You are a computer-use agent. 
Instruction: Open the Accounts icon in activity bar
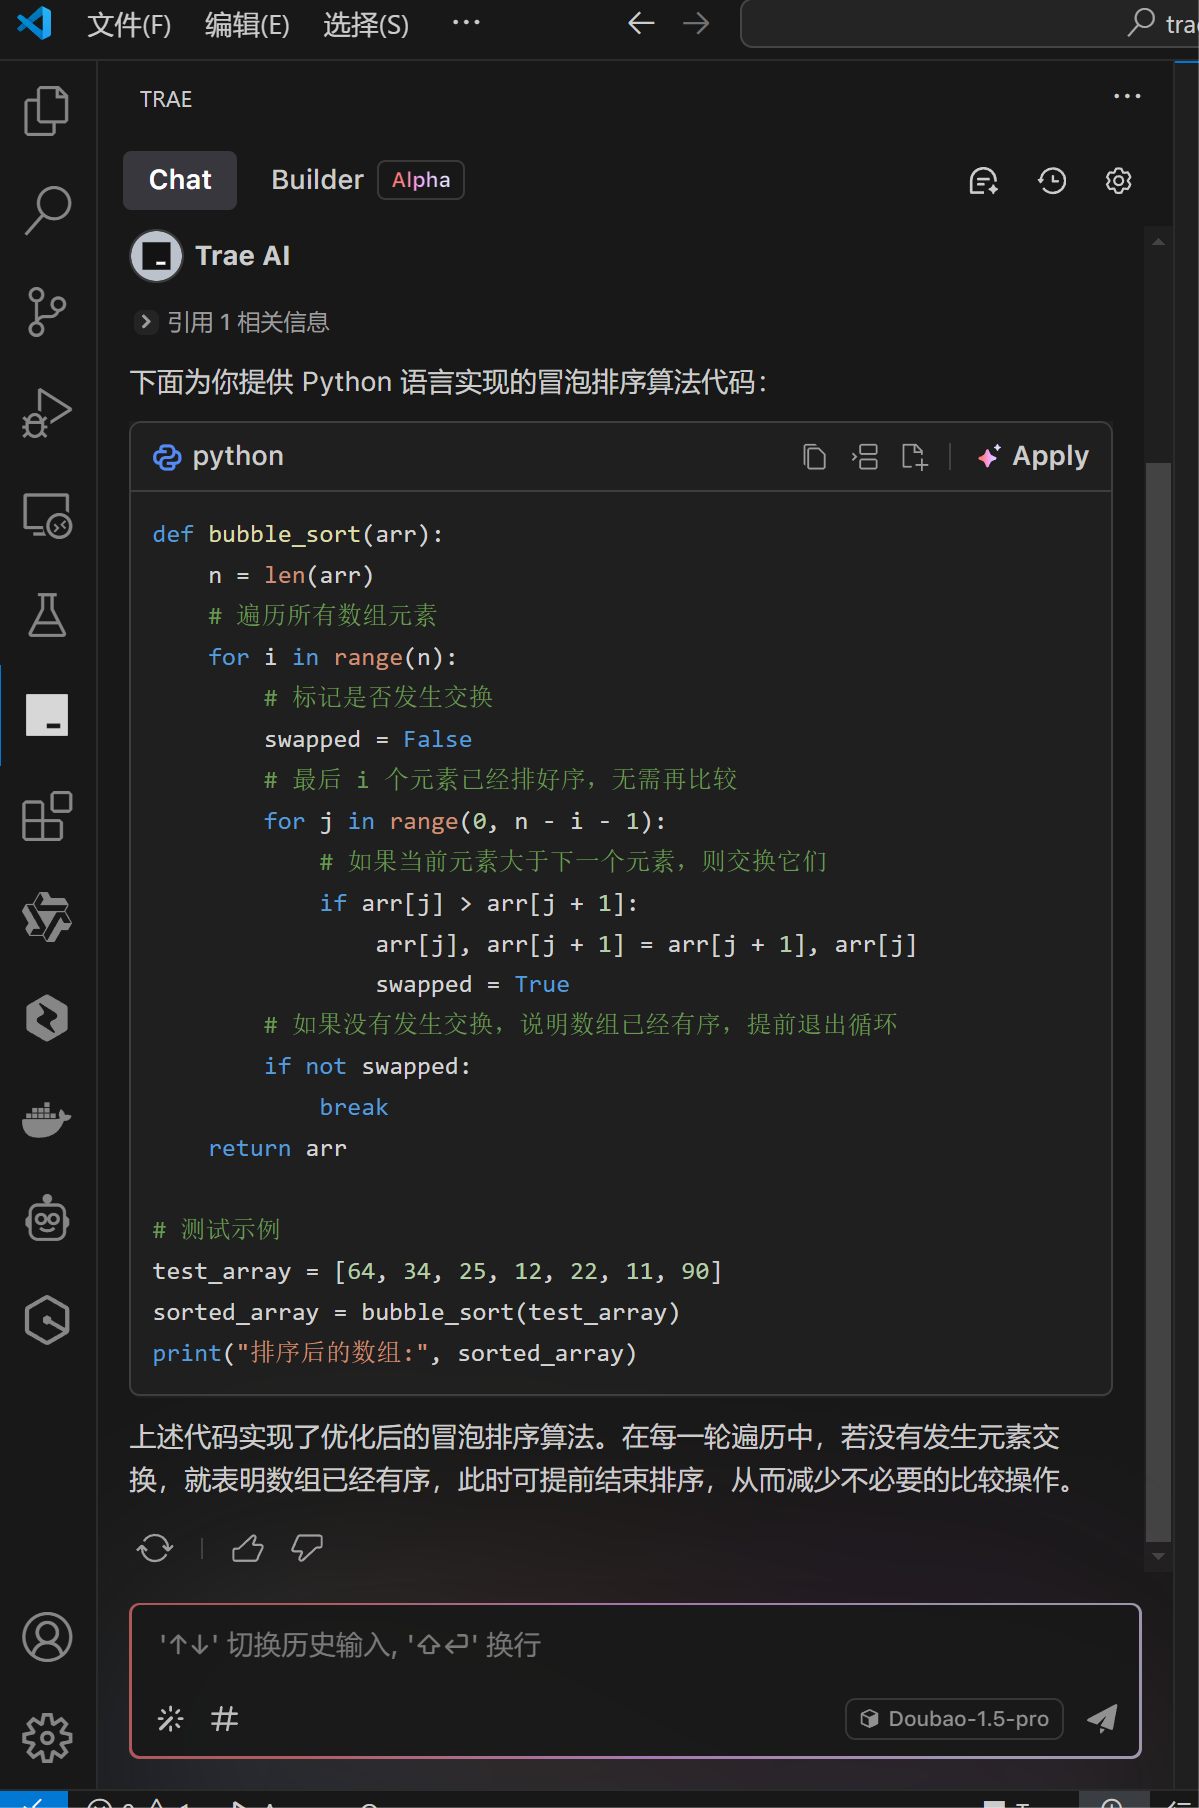(47, 1637)
